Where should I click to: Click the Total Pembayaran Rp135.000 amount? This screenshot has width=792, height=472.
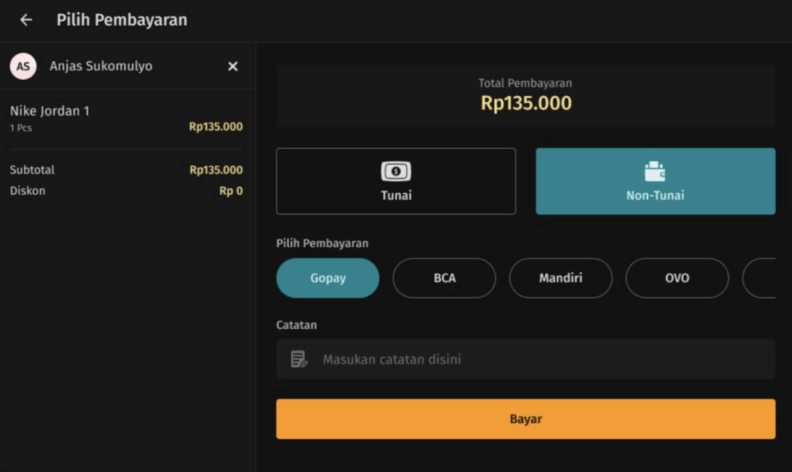pyautogui.click(x=526, y=103)
